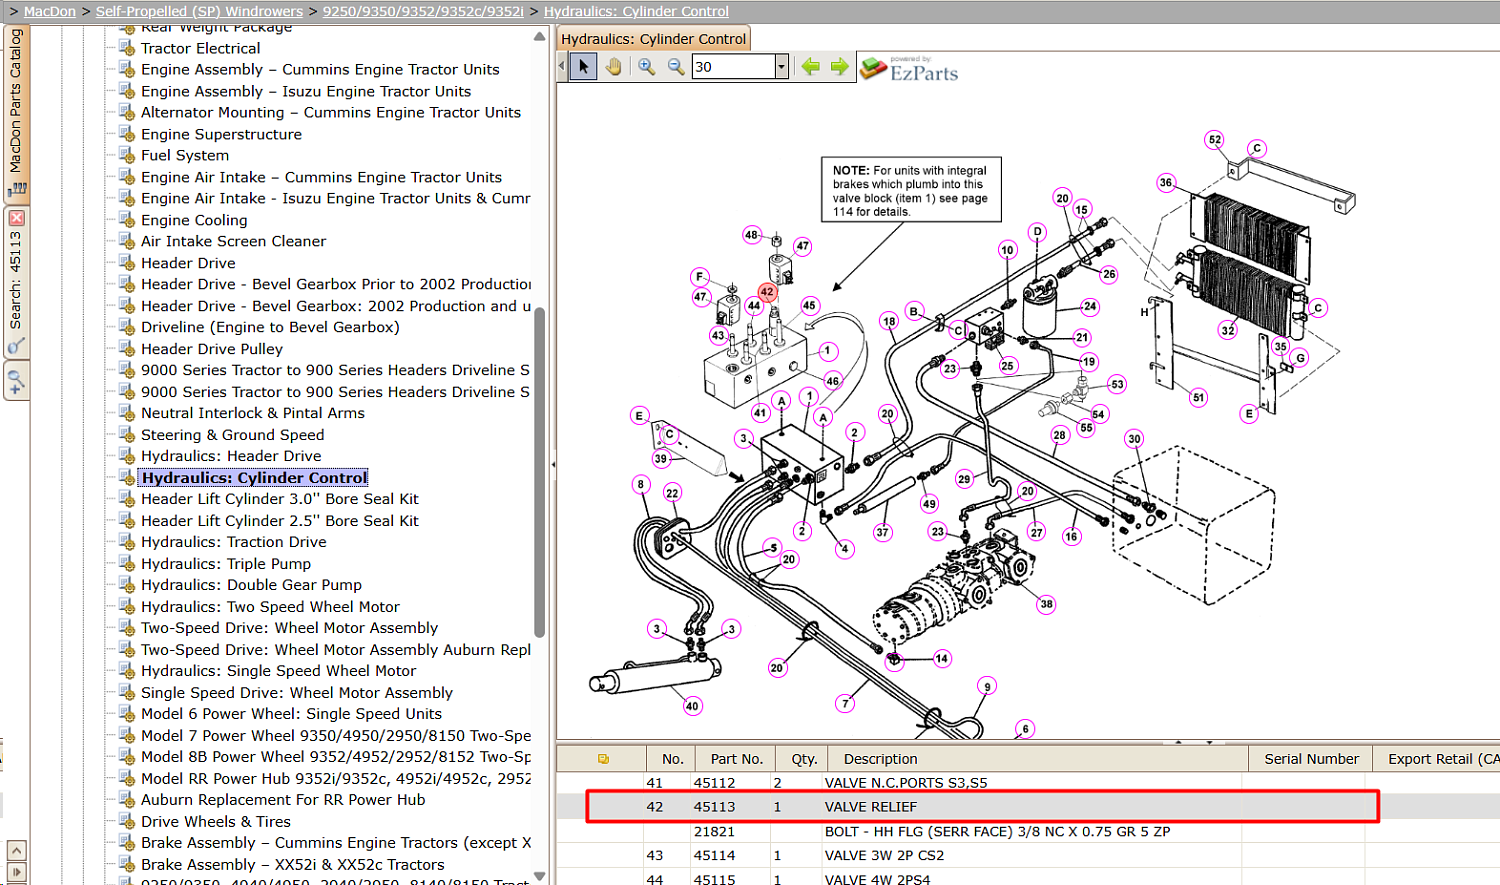Click the zoom out magnifier
This screenshot has width=1500, height=885.
click(x=676, y=67)
